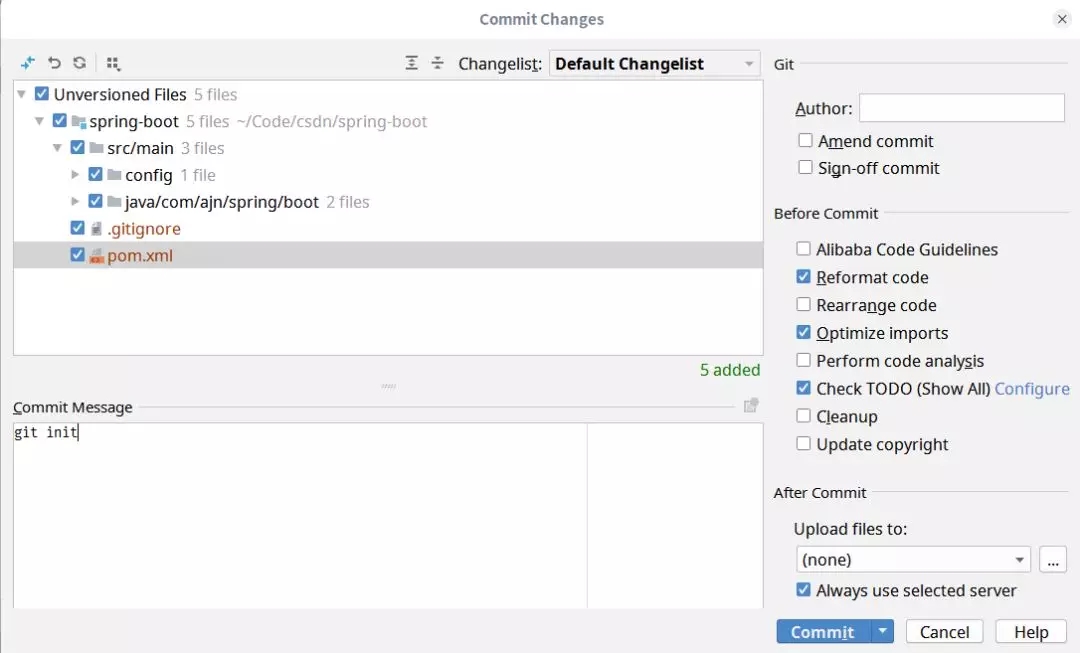Click the Author input field

point(962,108)
